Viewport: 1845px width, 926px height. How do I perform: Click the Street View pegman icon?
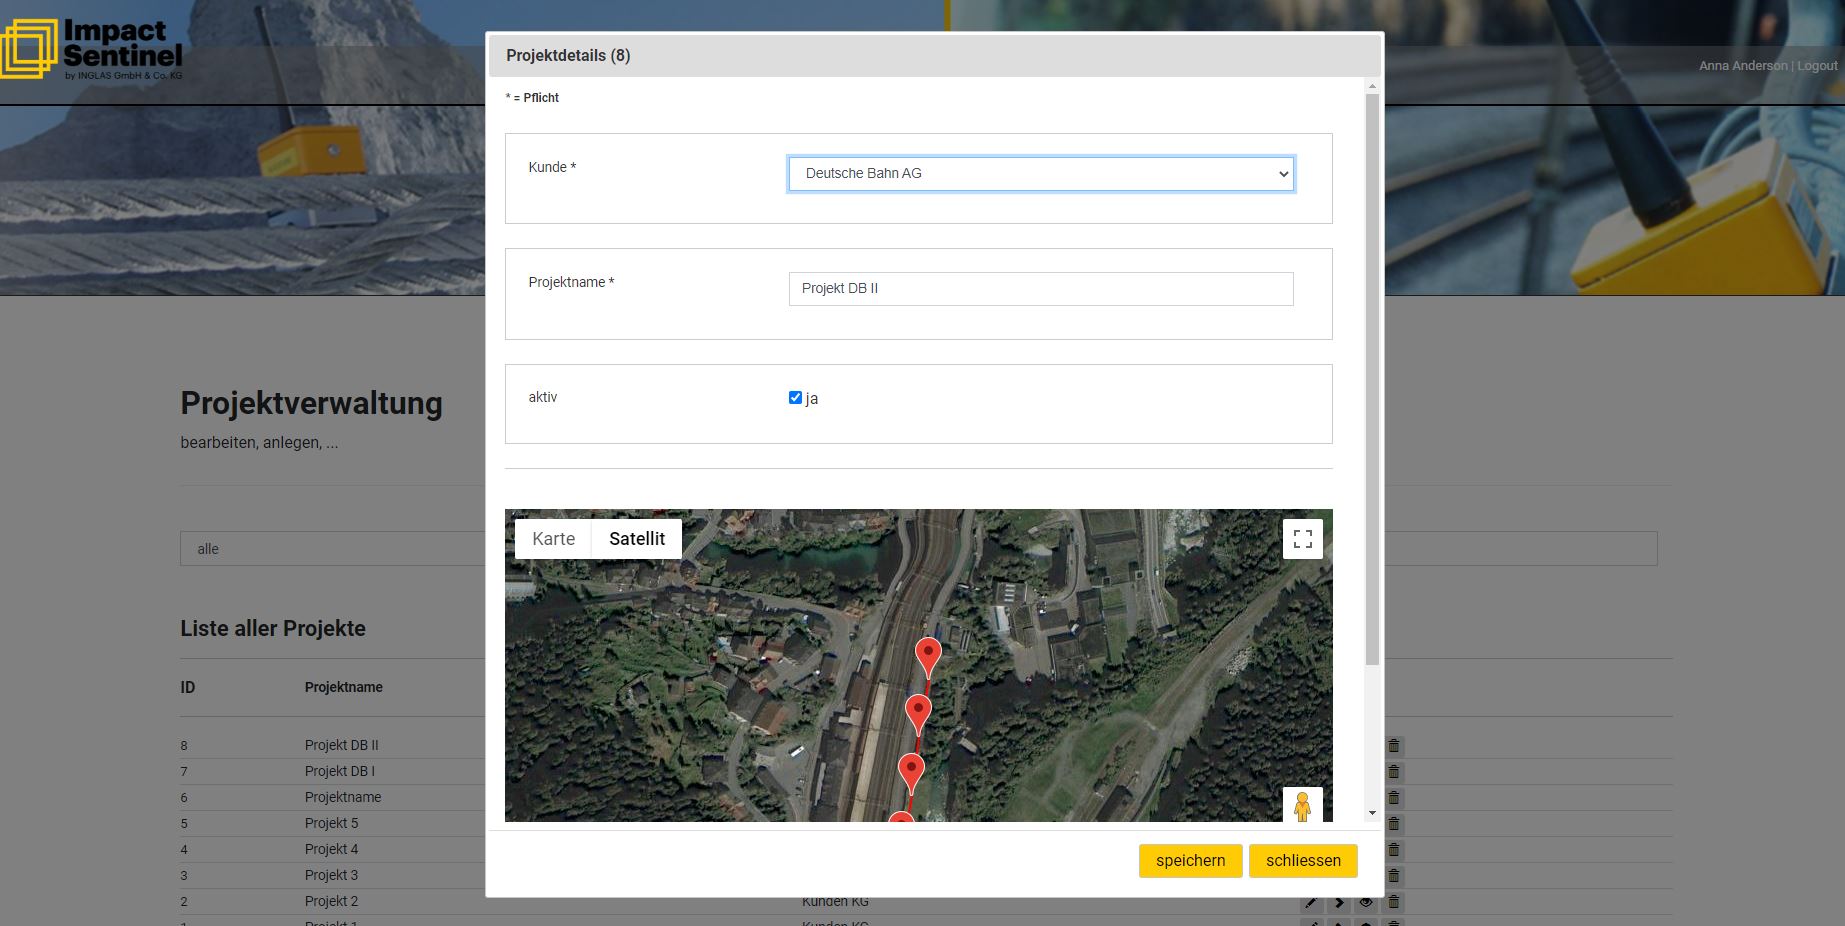click(x=1302, y=806)
